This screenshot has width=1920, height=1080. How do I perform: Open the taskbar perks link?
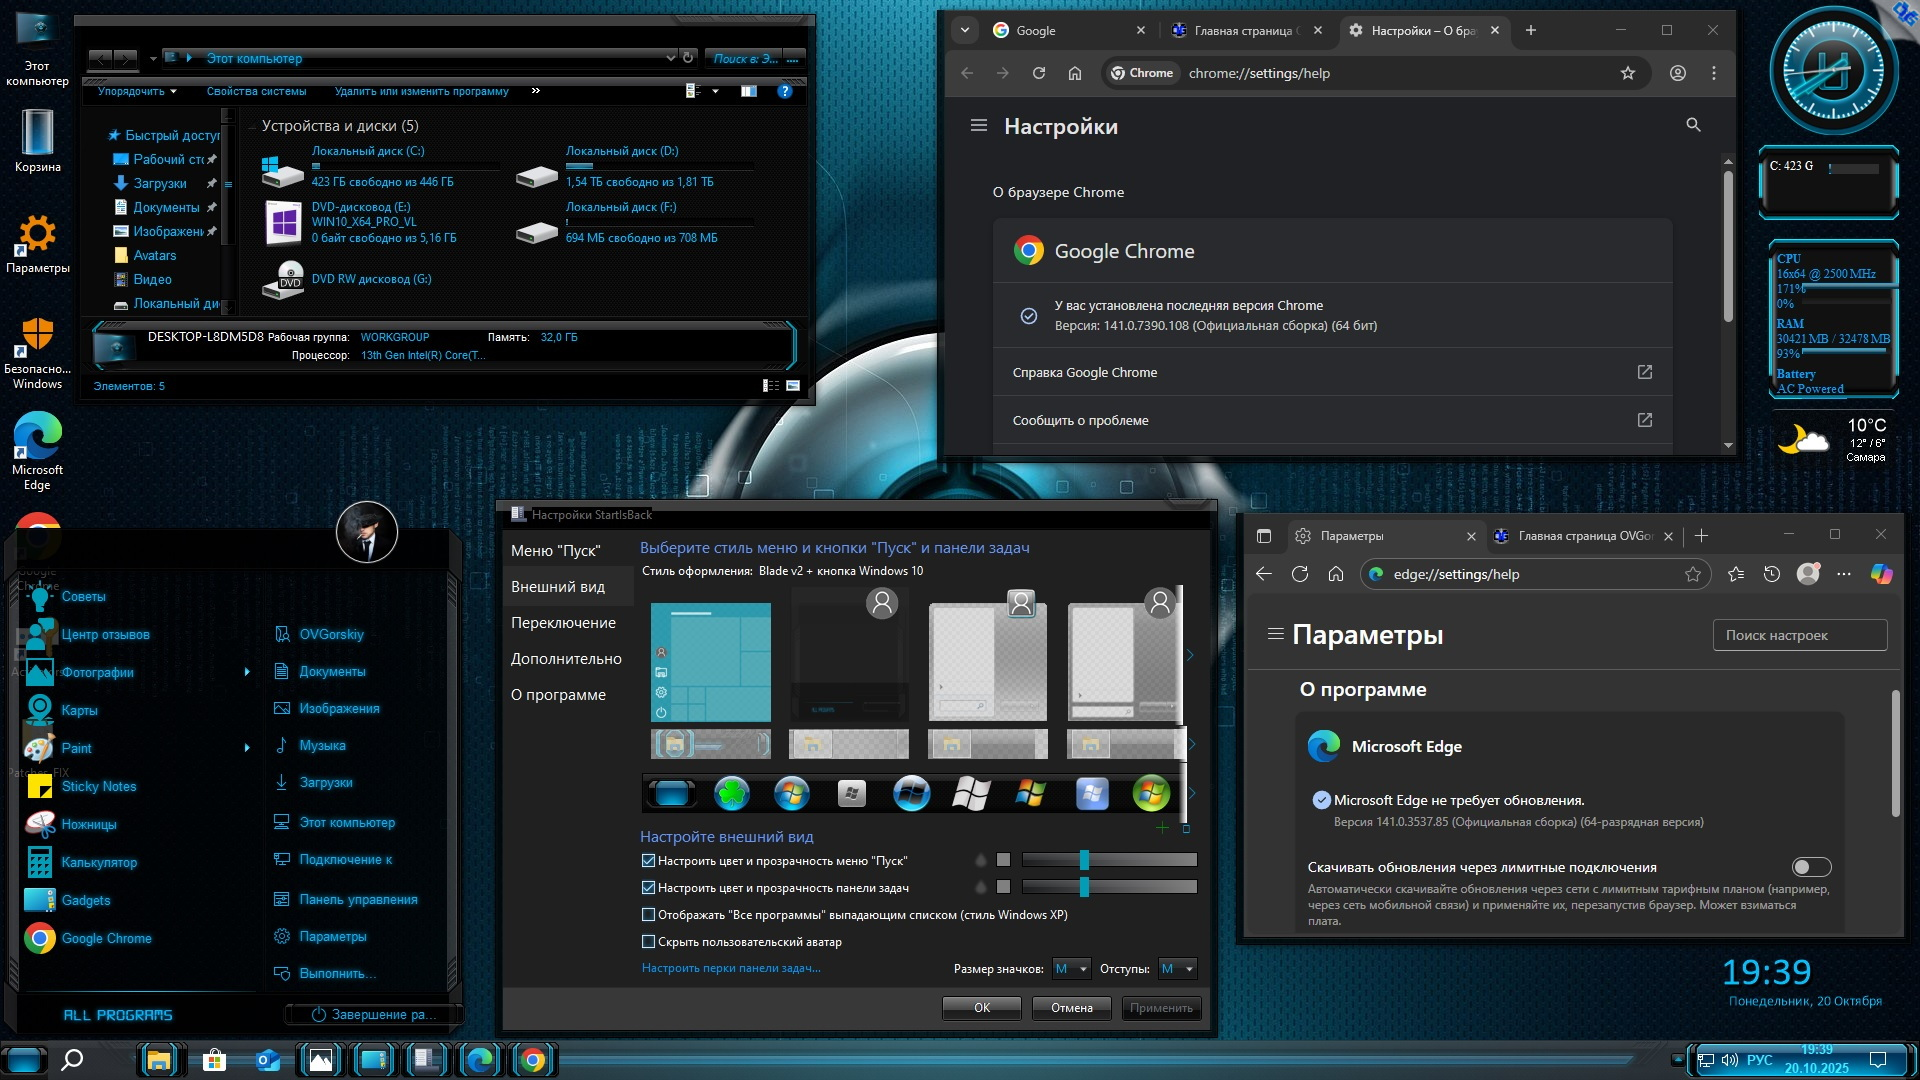coord(731,968)
